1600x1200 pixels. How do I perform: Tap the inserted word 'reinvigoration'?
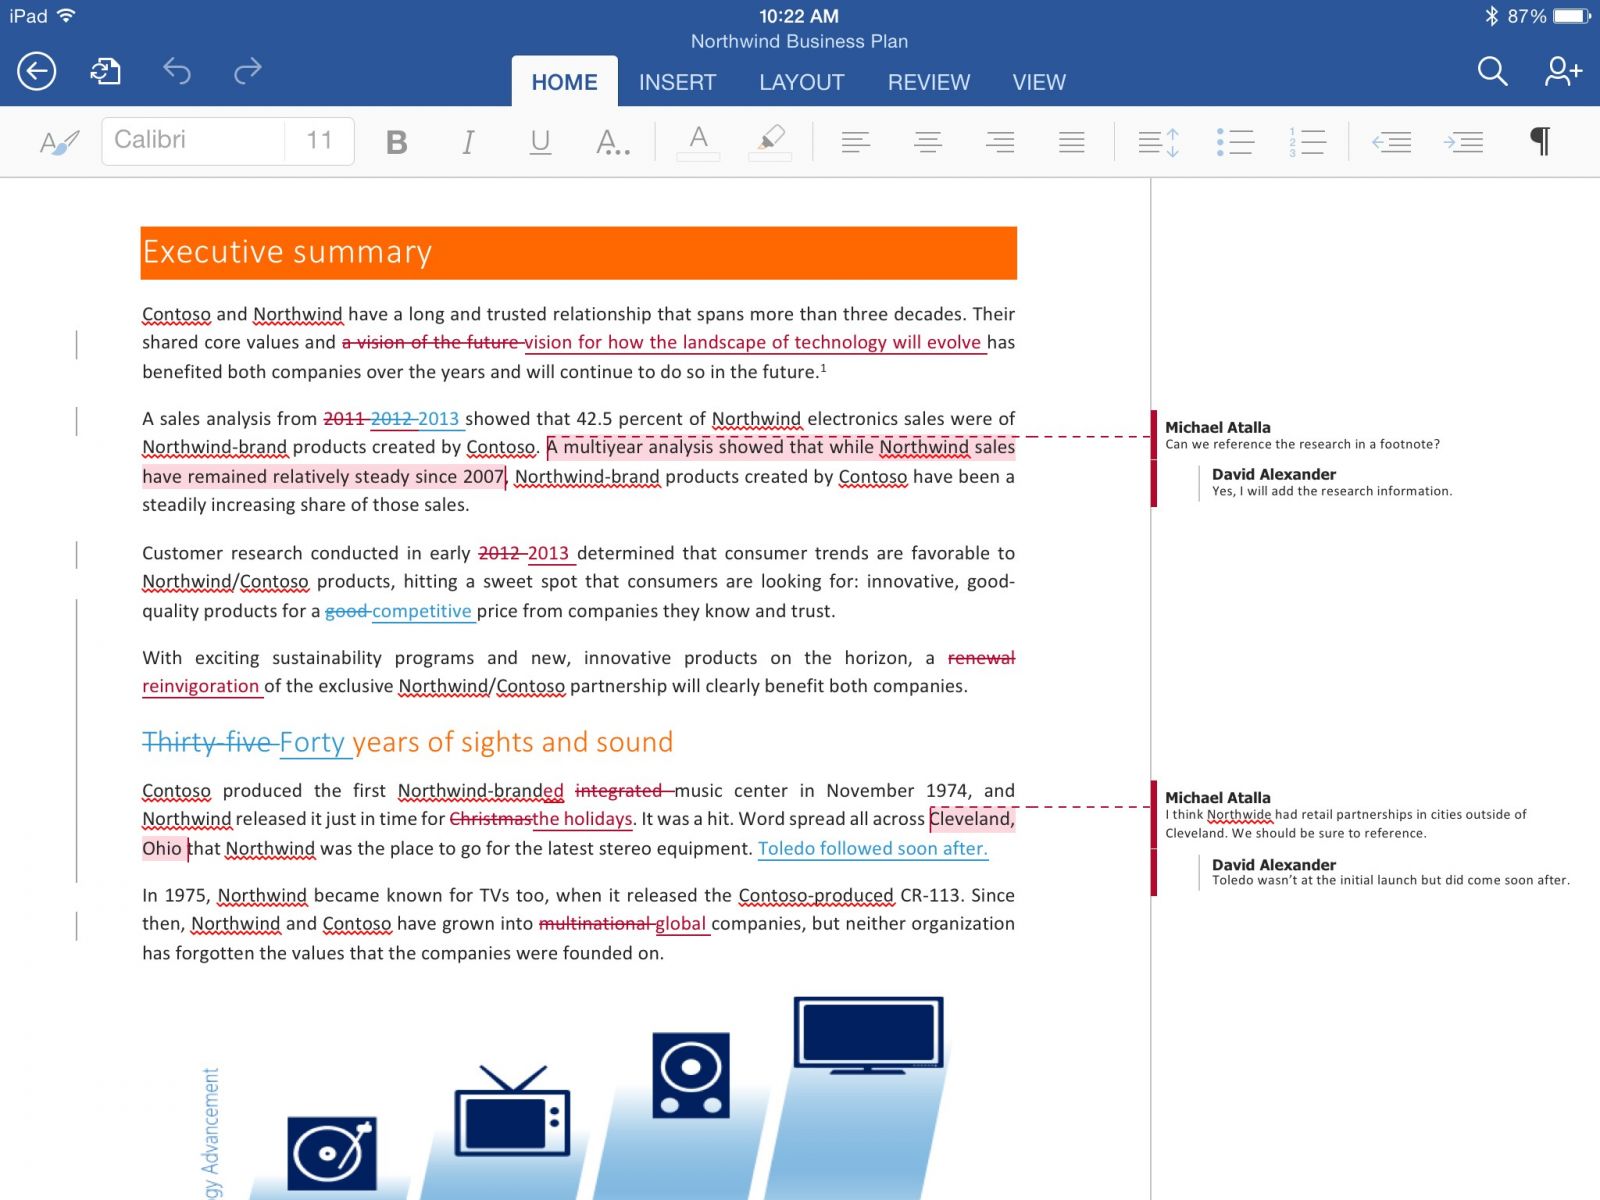[200, 686]
